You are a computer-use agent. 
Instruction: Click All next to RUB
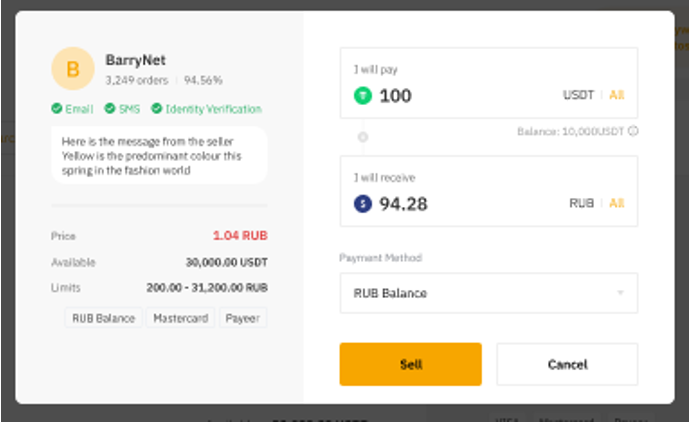coord(616,203)
